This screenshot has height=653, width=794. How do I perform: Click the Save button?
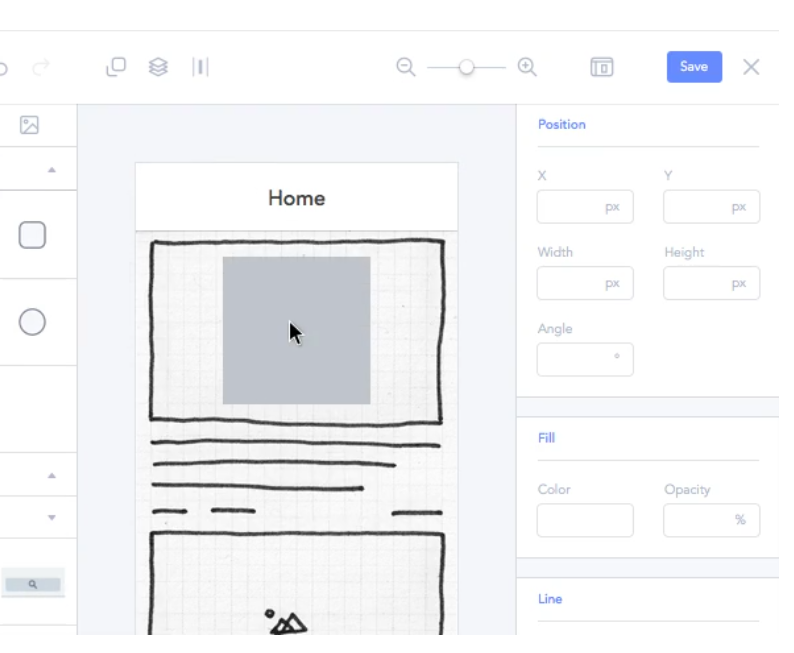(x=694, y=67)
